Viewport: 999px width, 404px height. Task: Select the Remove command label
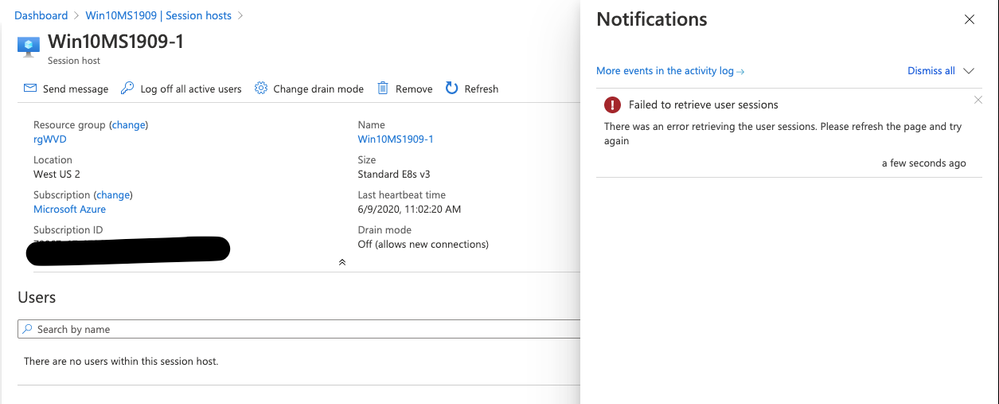click(x=413, y=89)
